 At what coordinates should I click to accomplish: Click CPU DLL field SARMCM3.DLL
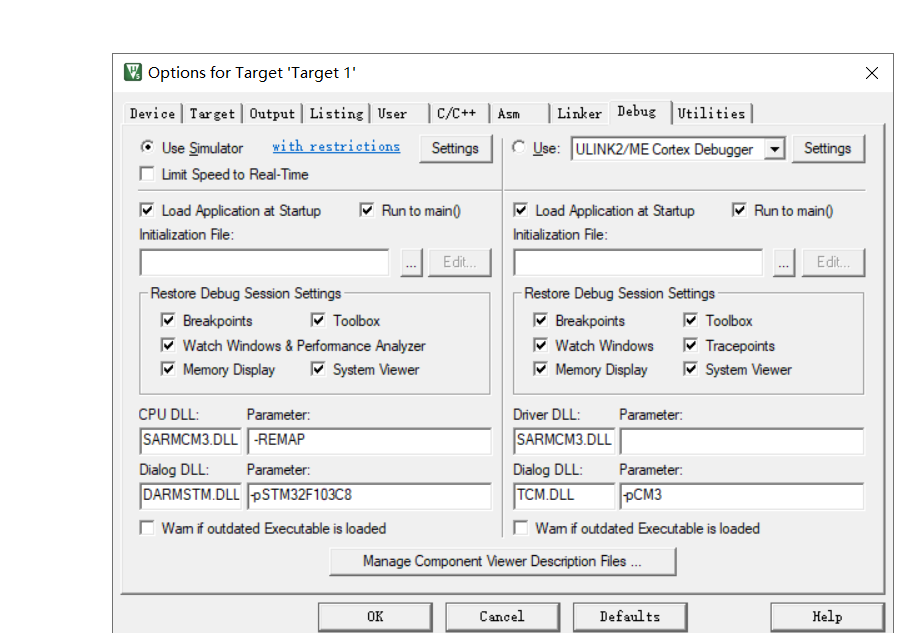click(x=190, y=441)
